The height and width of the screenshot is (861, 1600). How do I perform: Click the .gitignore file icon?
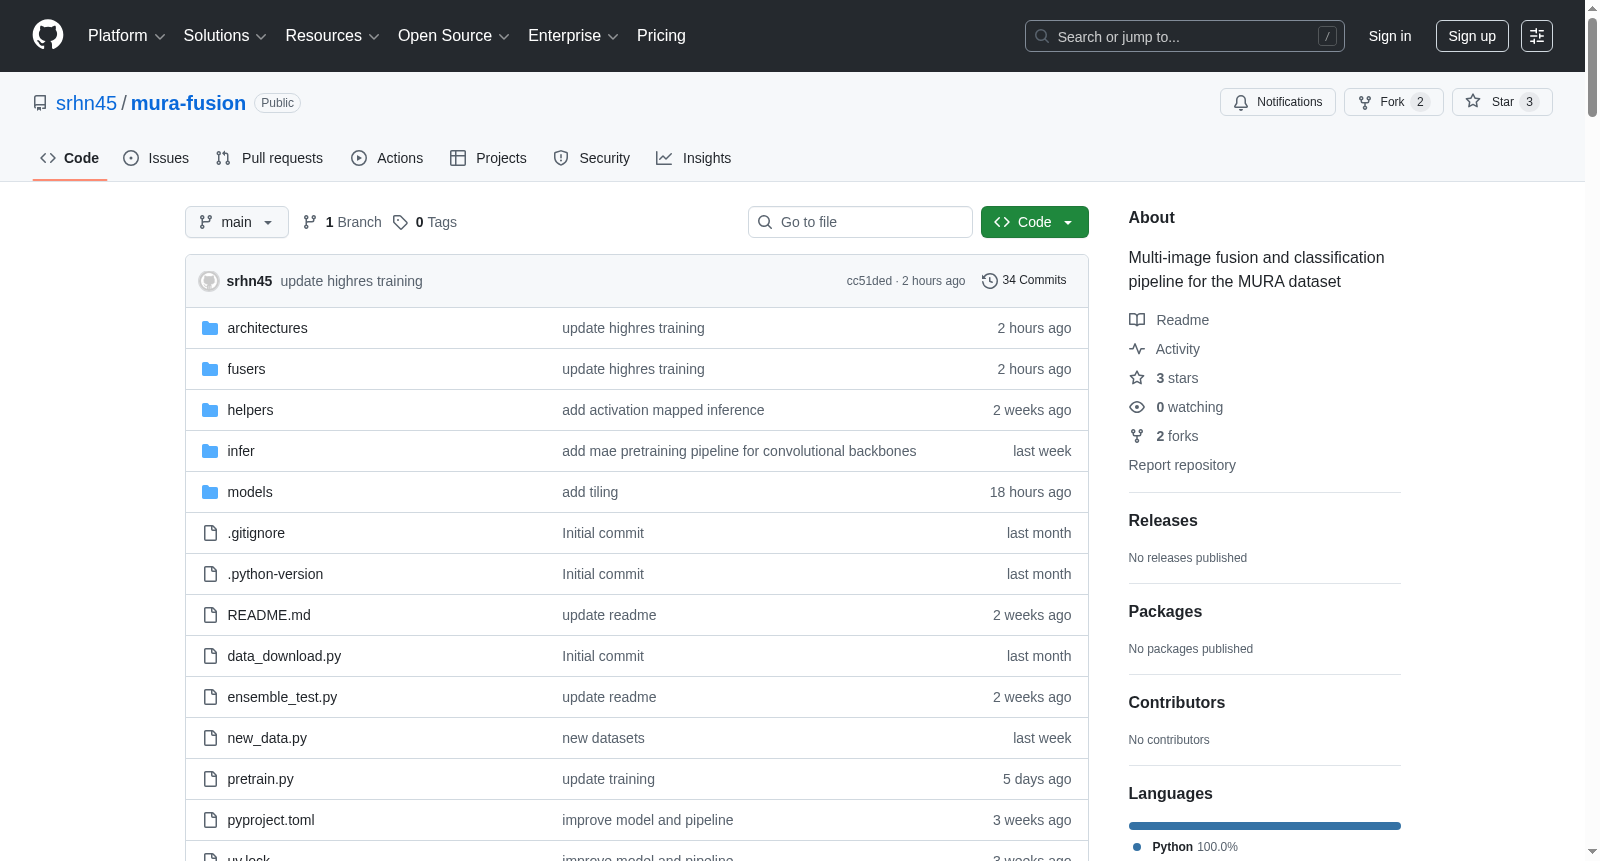[210, 533]
